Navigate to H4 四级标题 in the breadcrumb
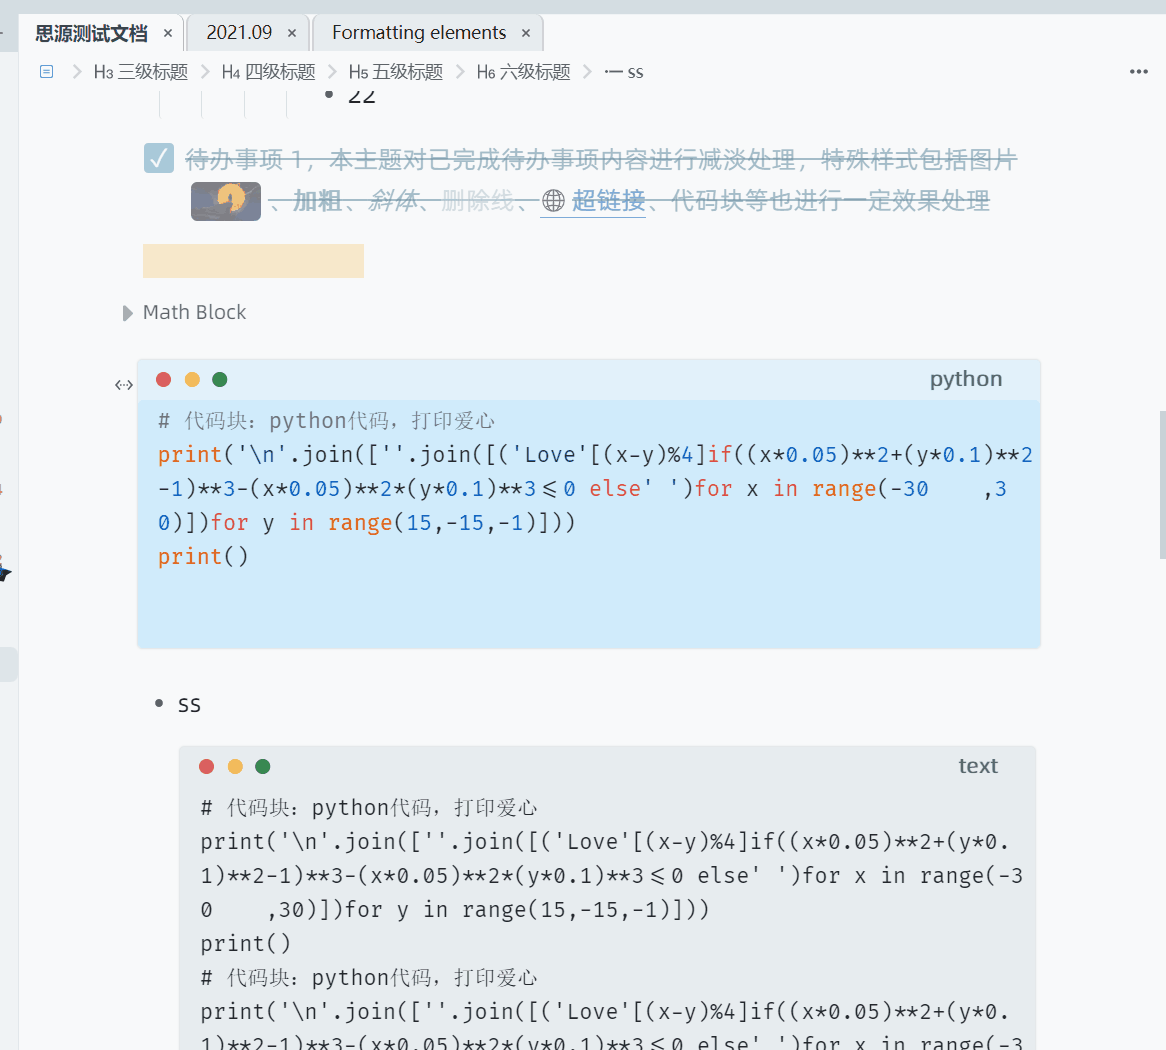The height and width of the screenshot is (1050, 1166). pyautogui.click(x=267, y=71)
